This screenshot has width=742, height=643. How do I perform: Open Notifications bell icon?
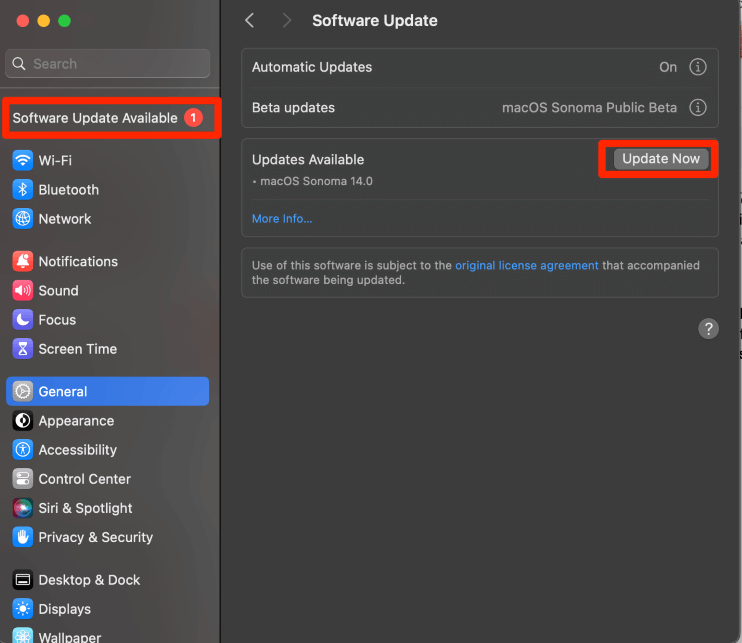tap(22, 261)
